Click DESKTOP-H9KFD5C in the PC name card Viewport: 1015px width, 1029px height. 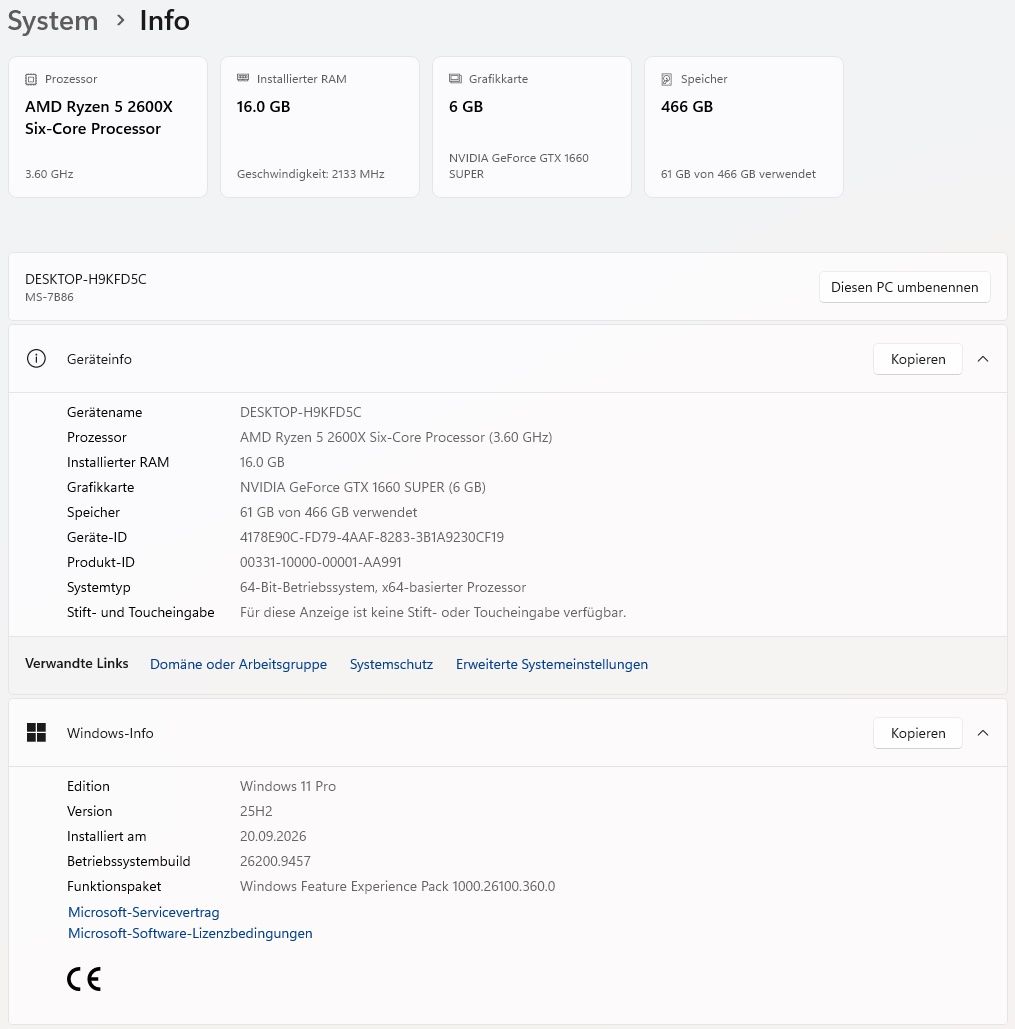point(85,279)
